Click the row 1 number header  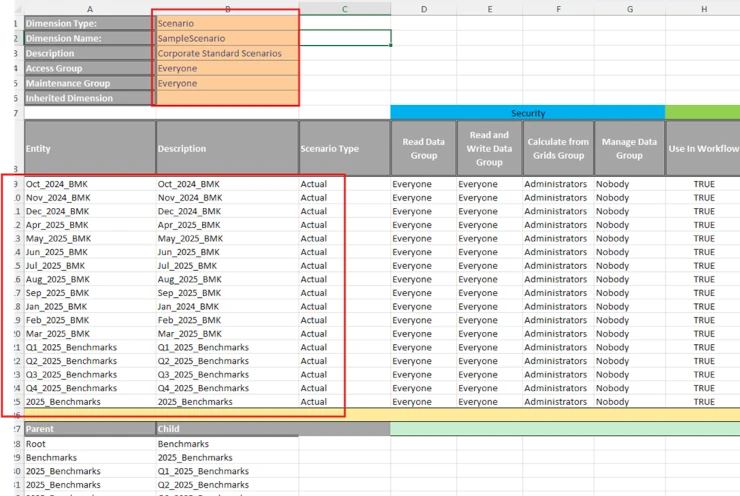(14, 23)
